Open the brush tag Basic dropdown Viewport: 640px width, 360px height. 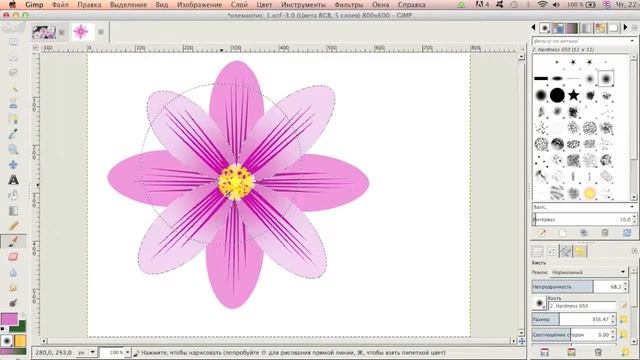pyautogui.click(x=632, y=207)
